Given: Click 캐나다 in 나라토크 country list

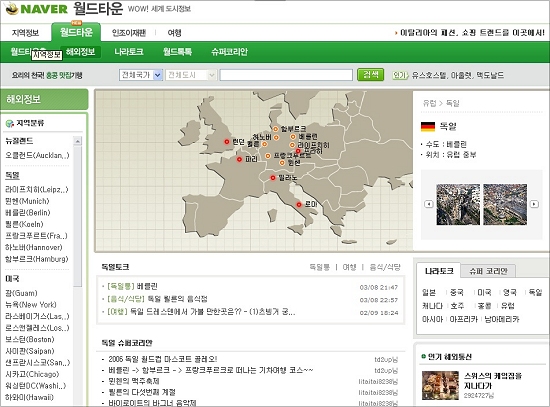Looking at the screenshot, I should (x=432, y=306).
